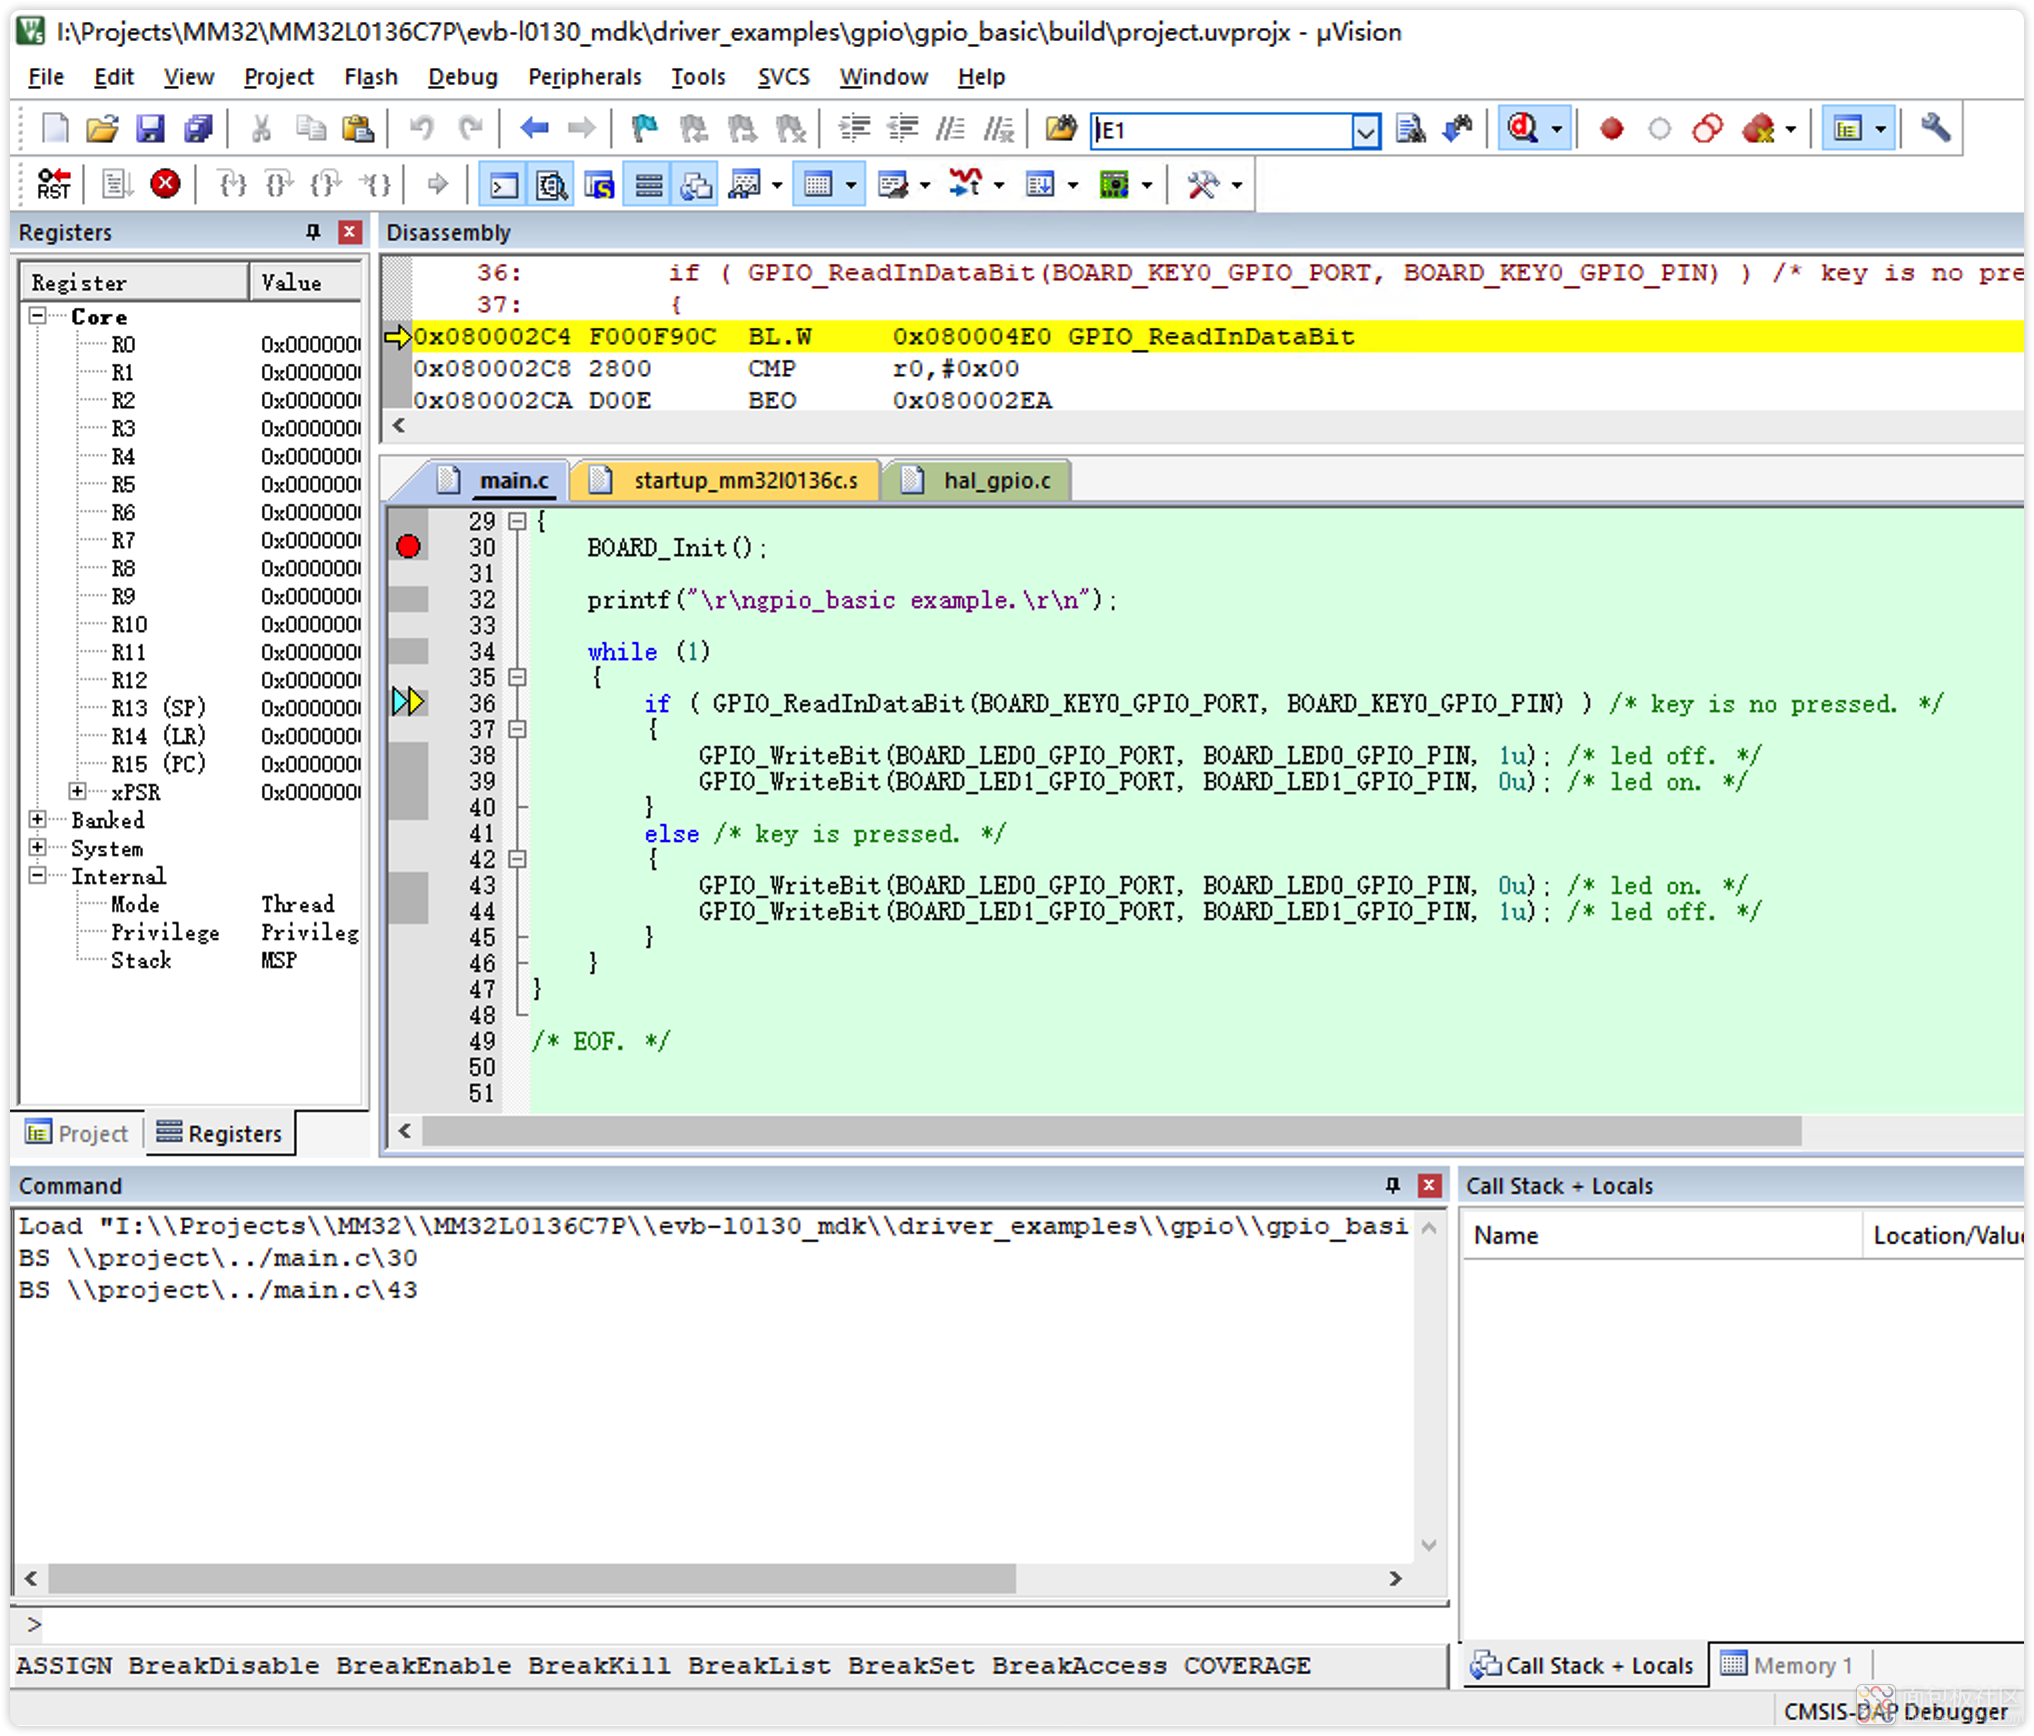2034x1736 pixels.
Task: Toggle Memory Window button
Action: click(x=818, y=185)
